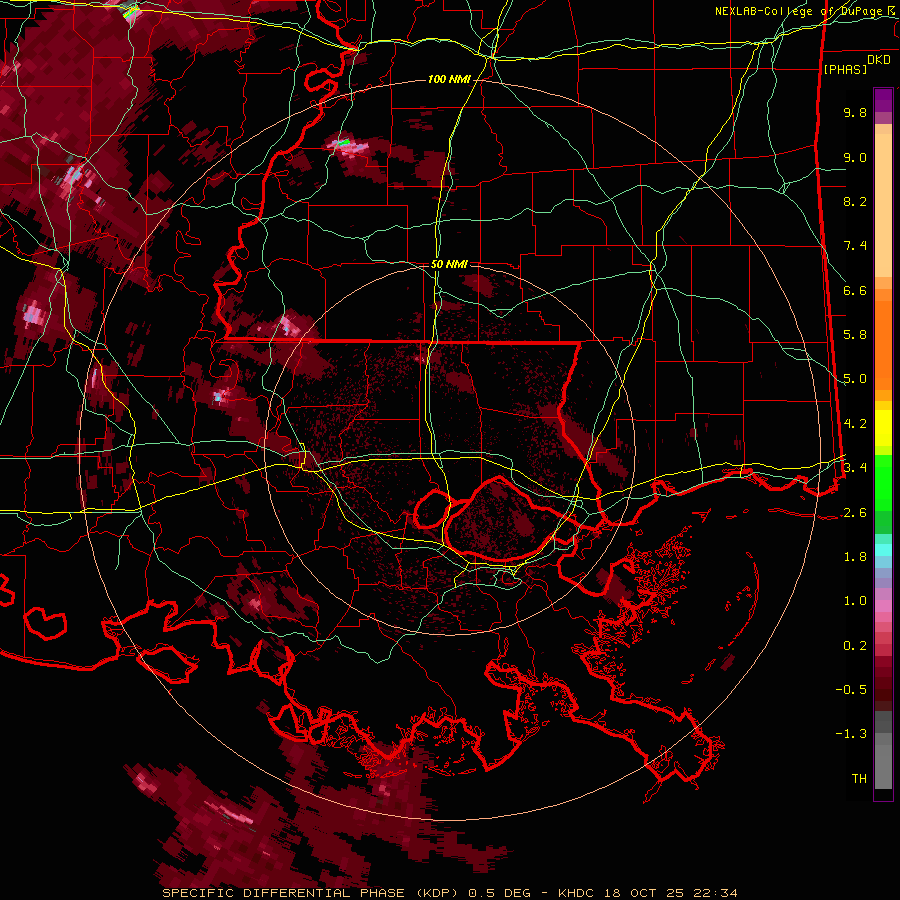
Task: Click the yellow segment of the color bar
Action: [x=883, y=428]
